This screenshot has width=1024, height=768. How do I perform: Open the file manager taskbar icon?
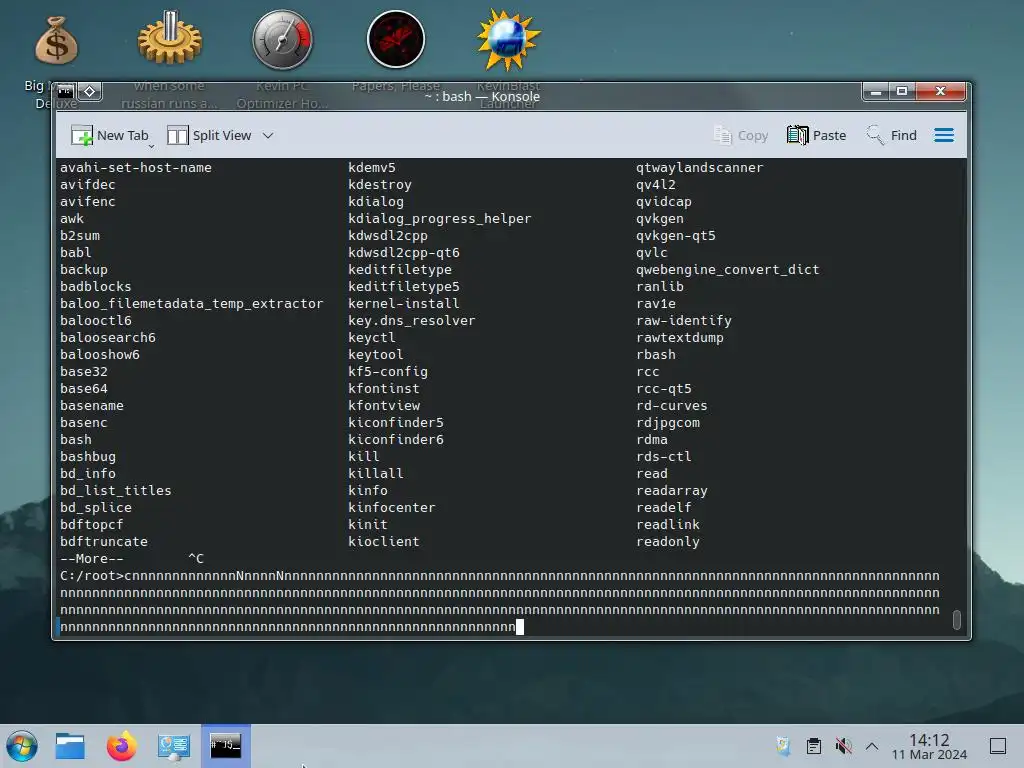tap(70, 746)
